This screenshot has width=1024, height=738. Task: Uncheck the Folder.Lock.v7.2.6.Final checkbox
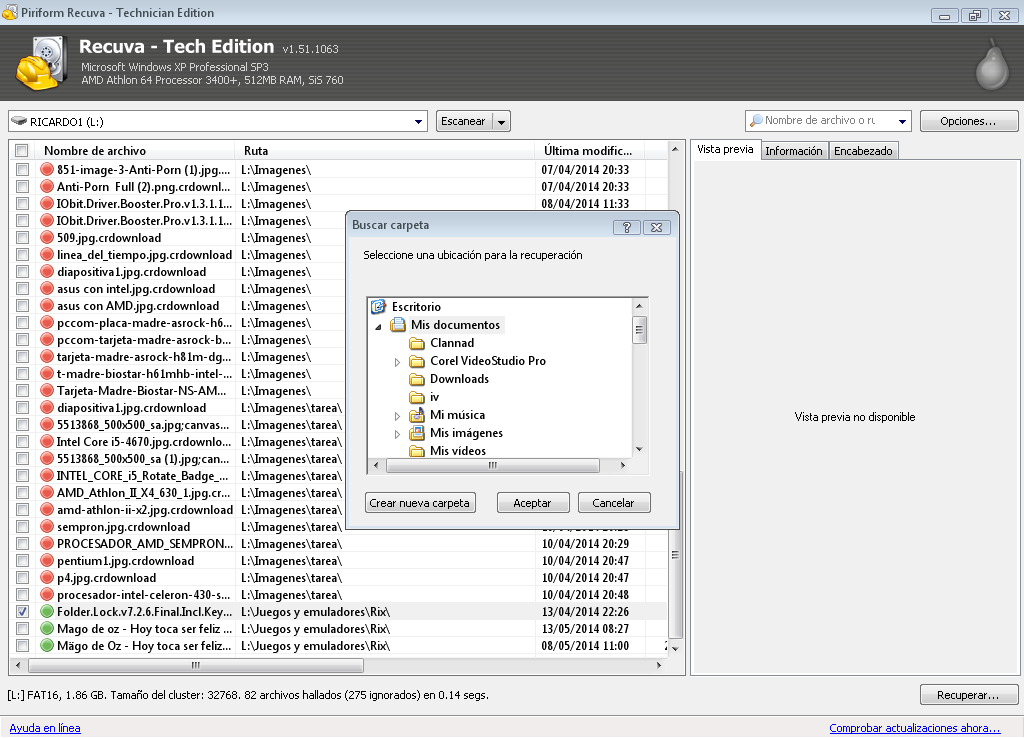pos(22,611)
